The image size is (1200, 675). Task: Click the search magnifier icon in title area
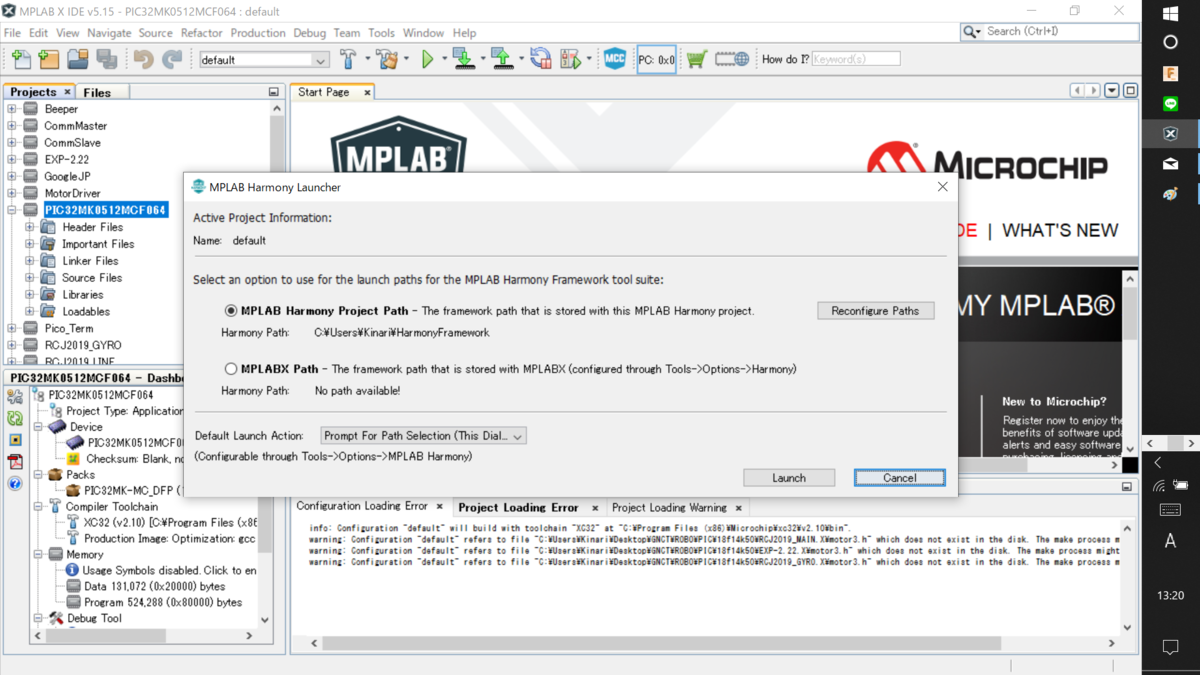971,32
